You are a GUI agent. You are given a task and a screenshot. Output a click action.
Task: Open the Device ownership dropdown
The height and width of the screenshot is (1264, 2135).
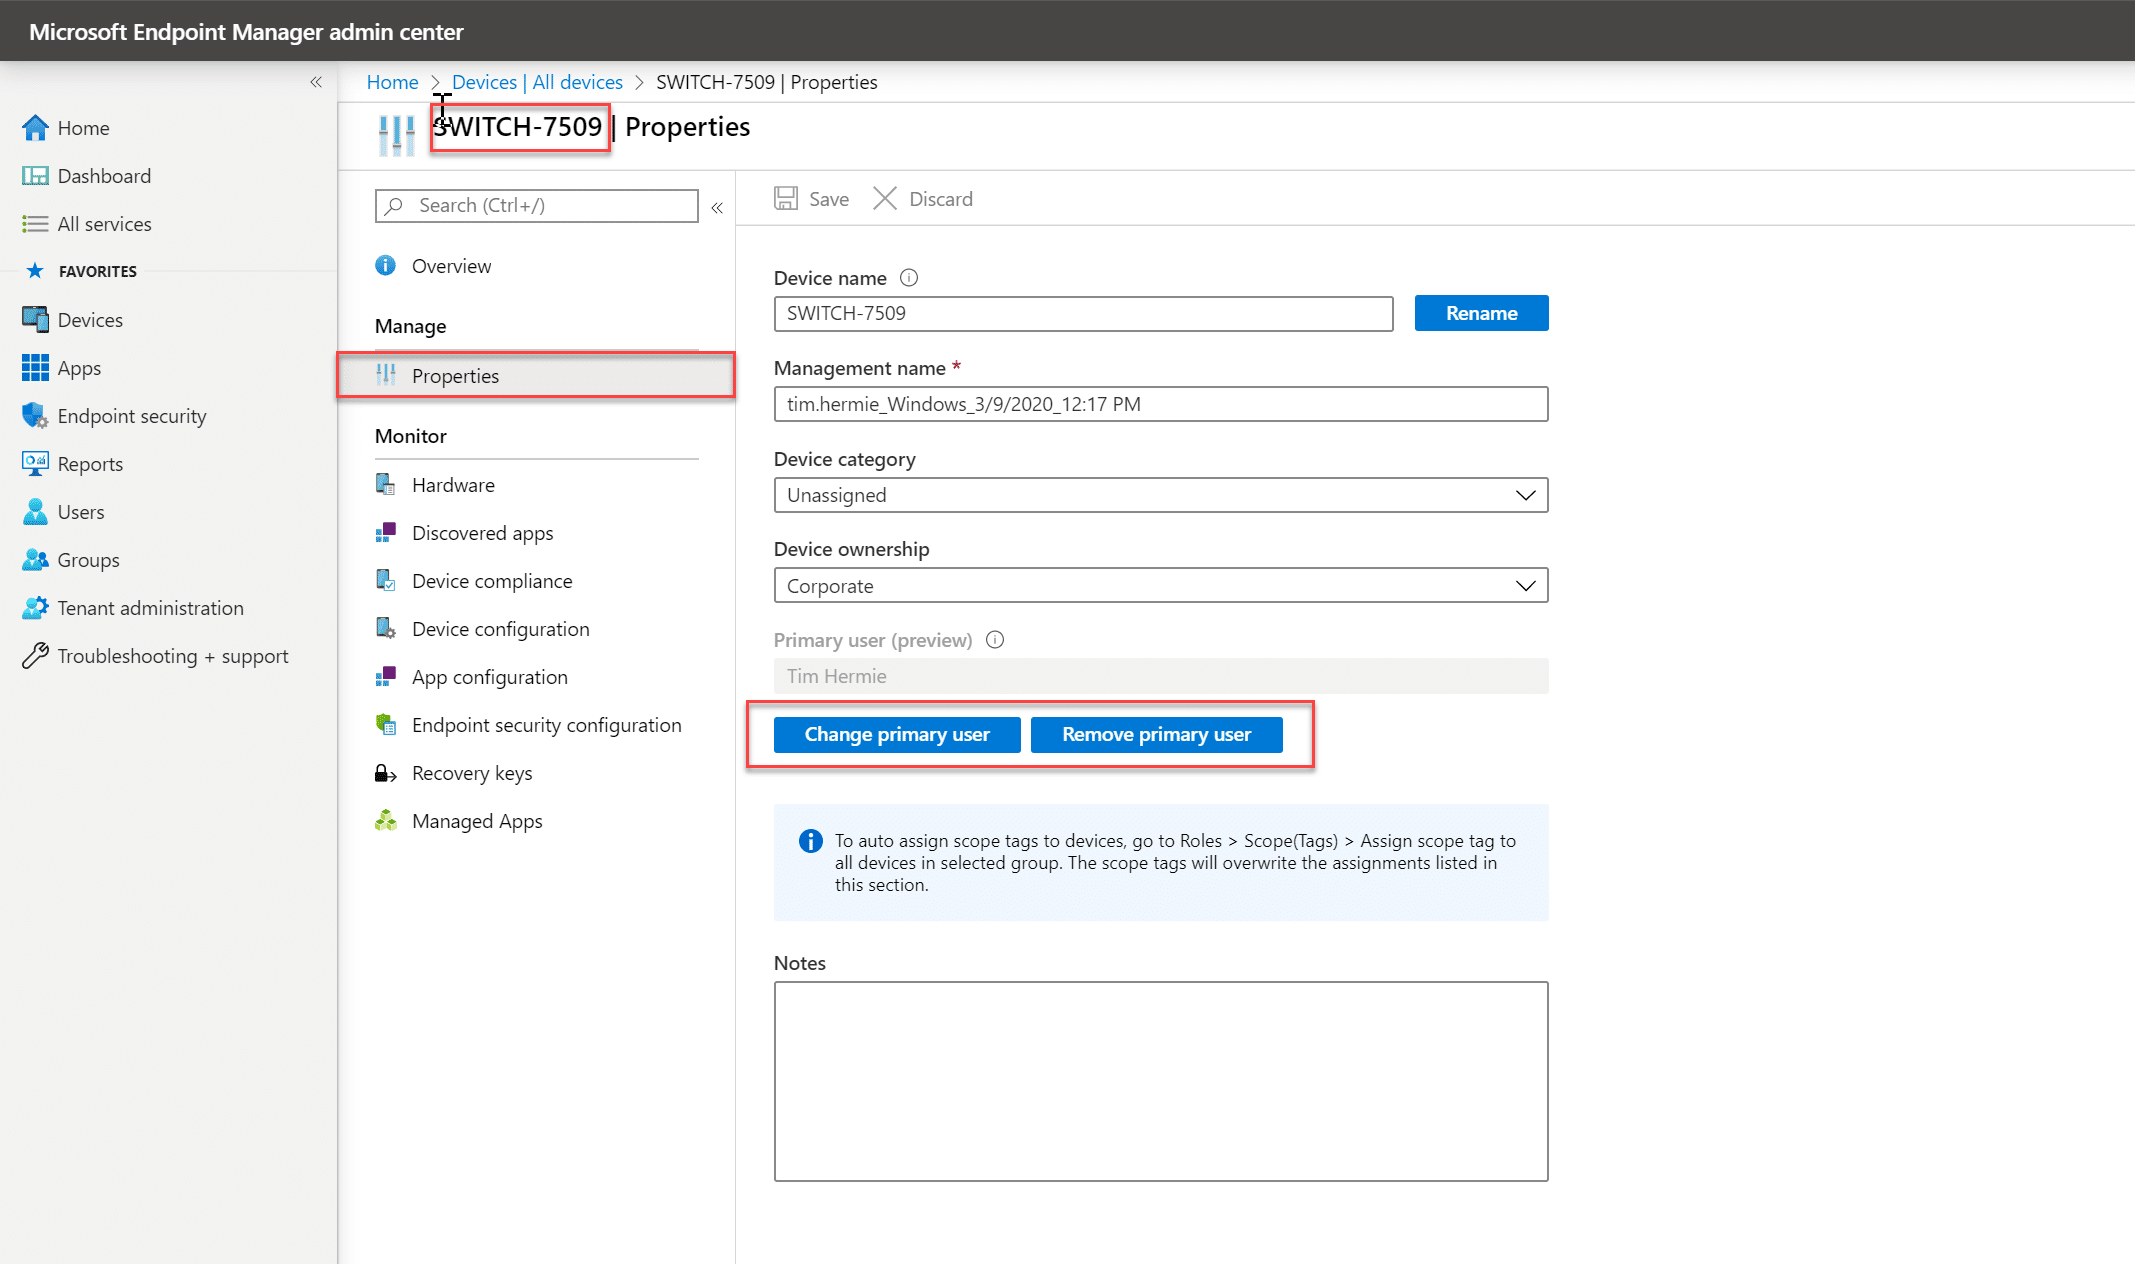[1161, 585]
